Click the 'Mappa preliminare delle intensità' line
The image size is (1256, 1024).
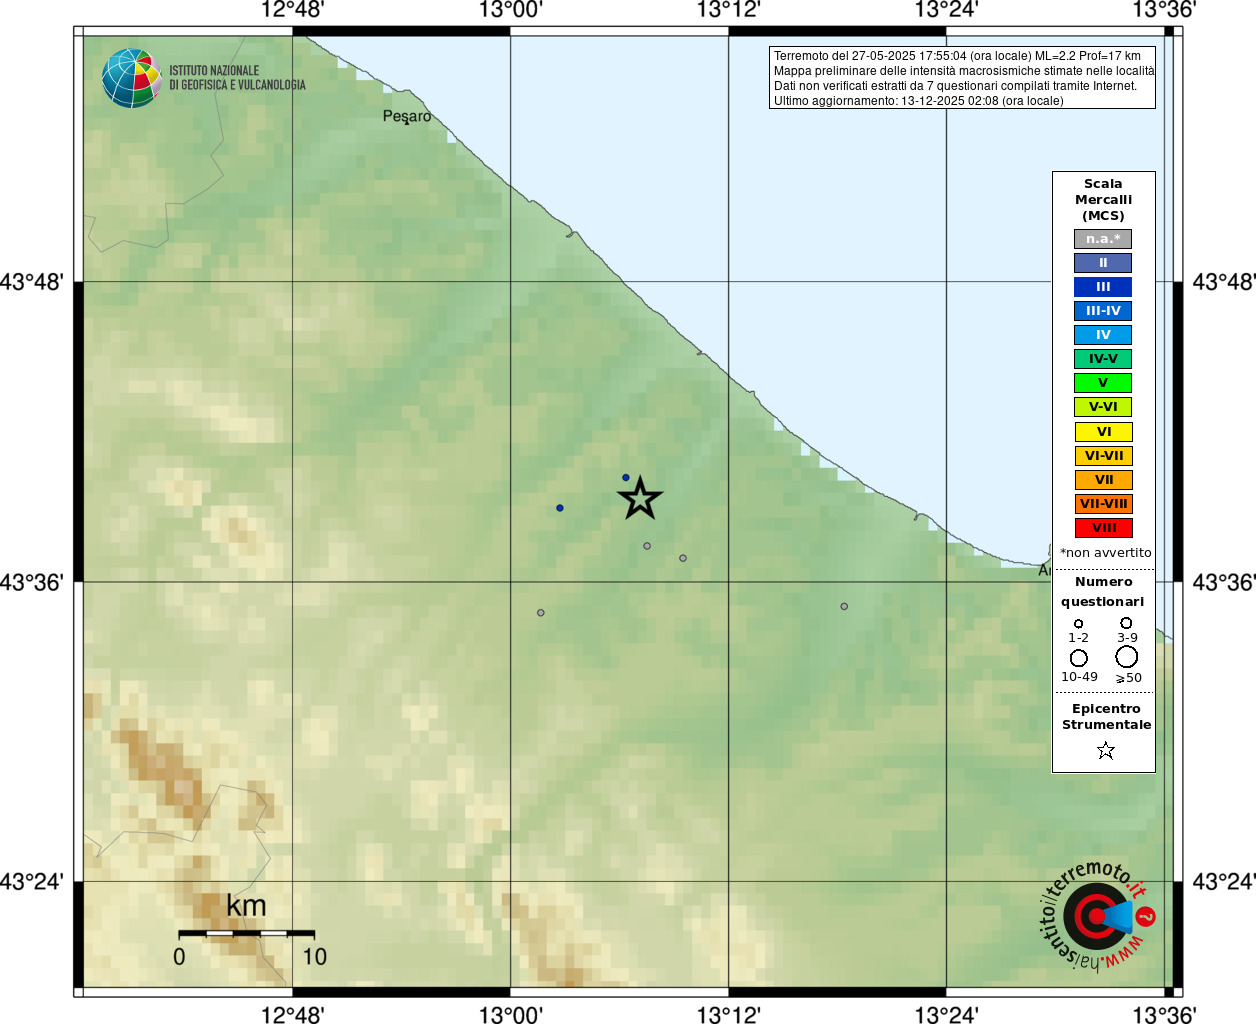[x=964, y=71]
